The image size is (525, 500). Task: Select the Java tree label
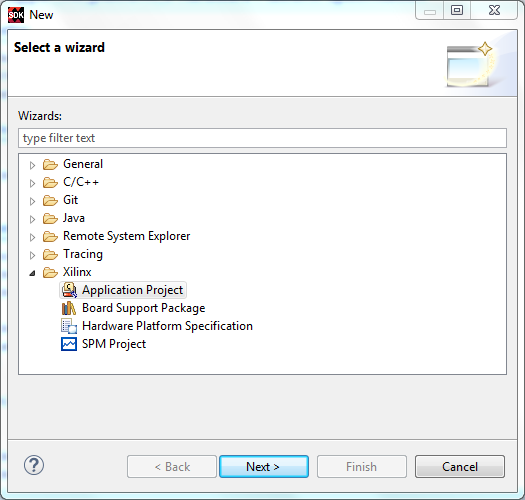coord(74,218)
